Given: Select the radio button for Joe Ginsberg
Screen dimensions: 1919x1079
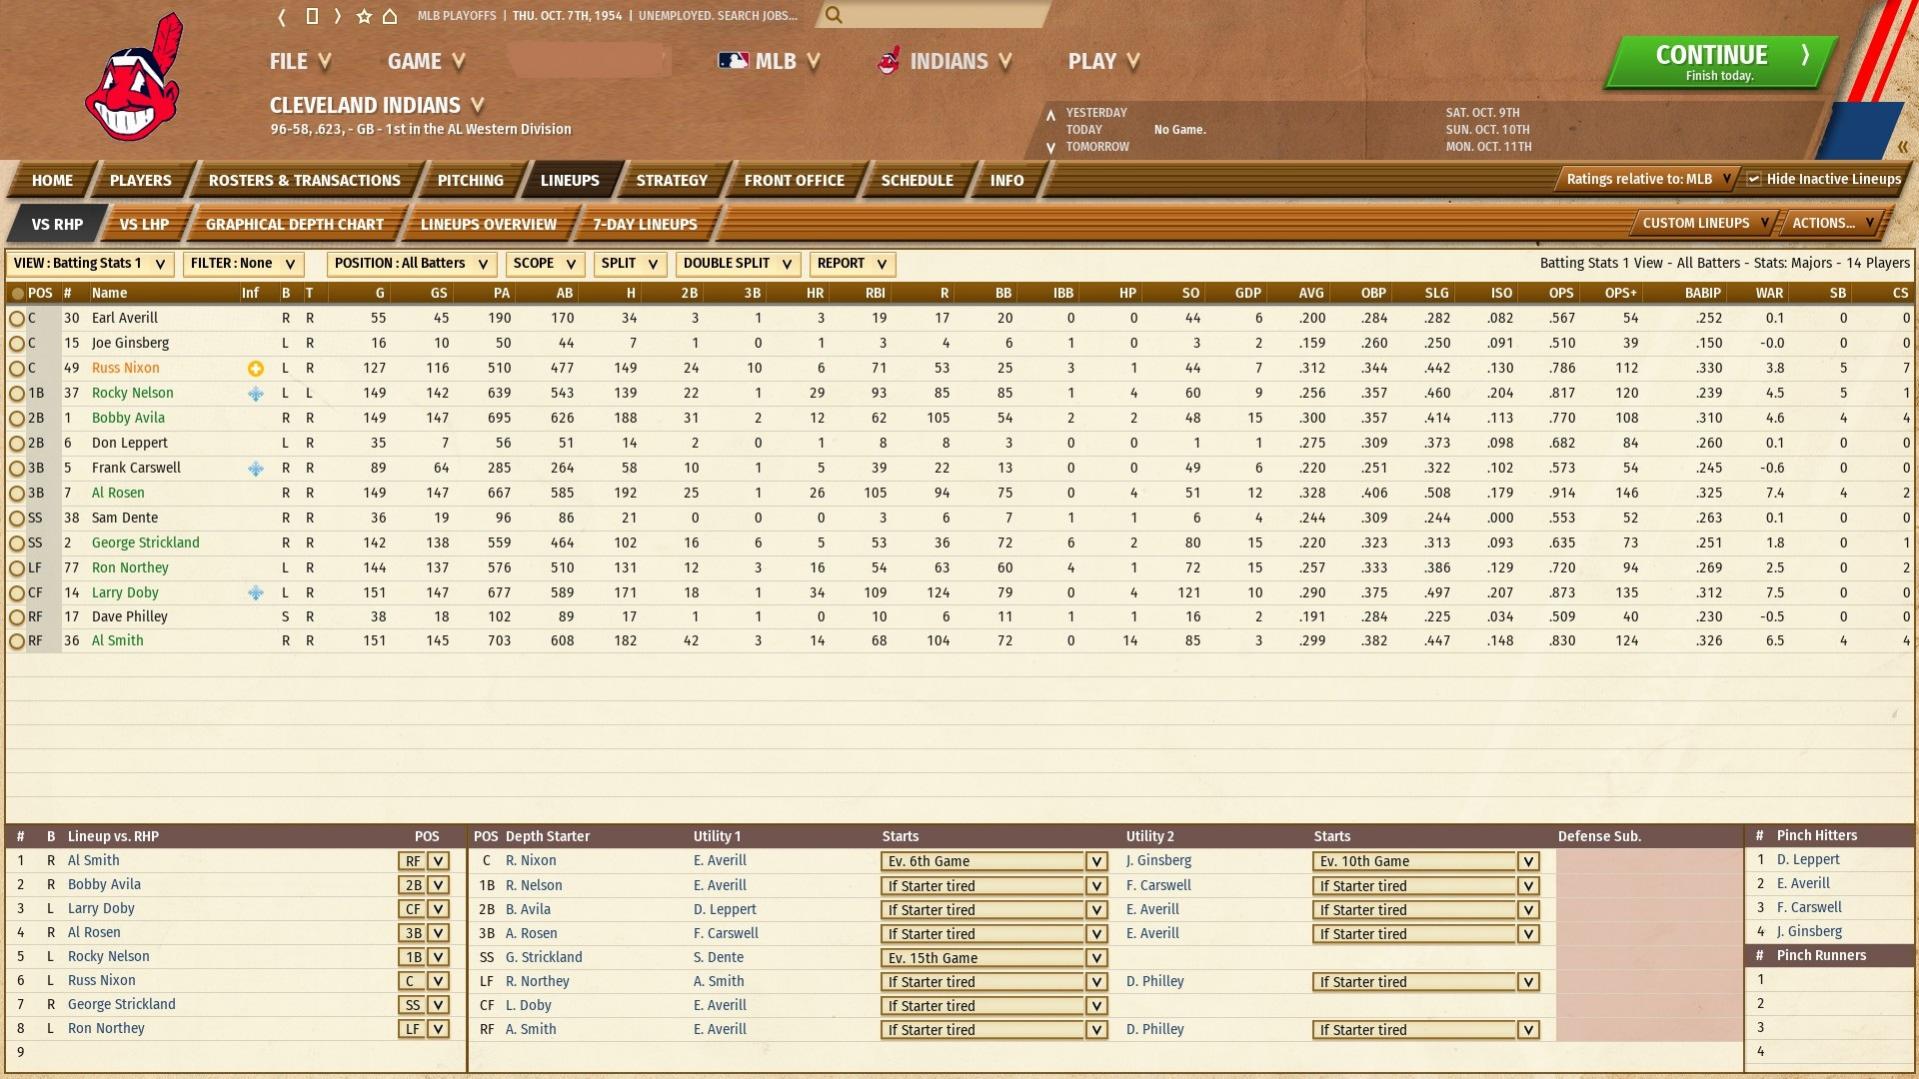Looking at the screenshot, I should [x=16, y=344].
